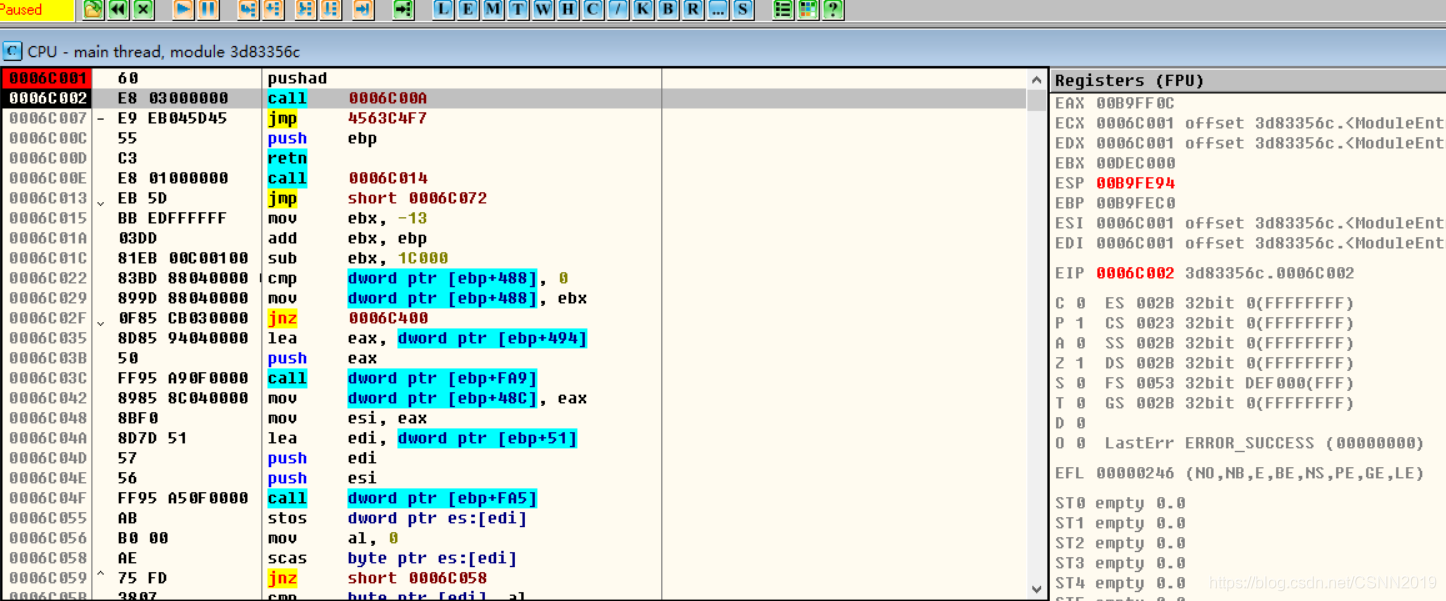Click the CPU window system icon

12,51
